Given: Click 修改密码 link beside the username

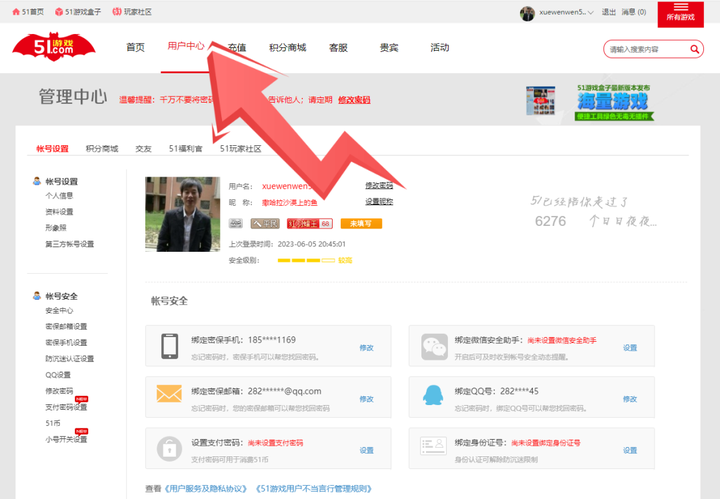Looking at the screenshot, I should 379,185.
